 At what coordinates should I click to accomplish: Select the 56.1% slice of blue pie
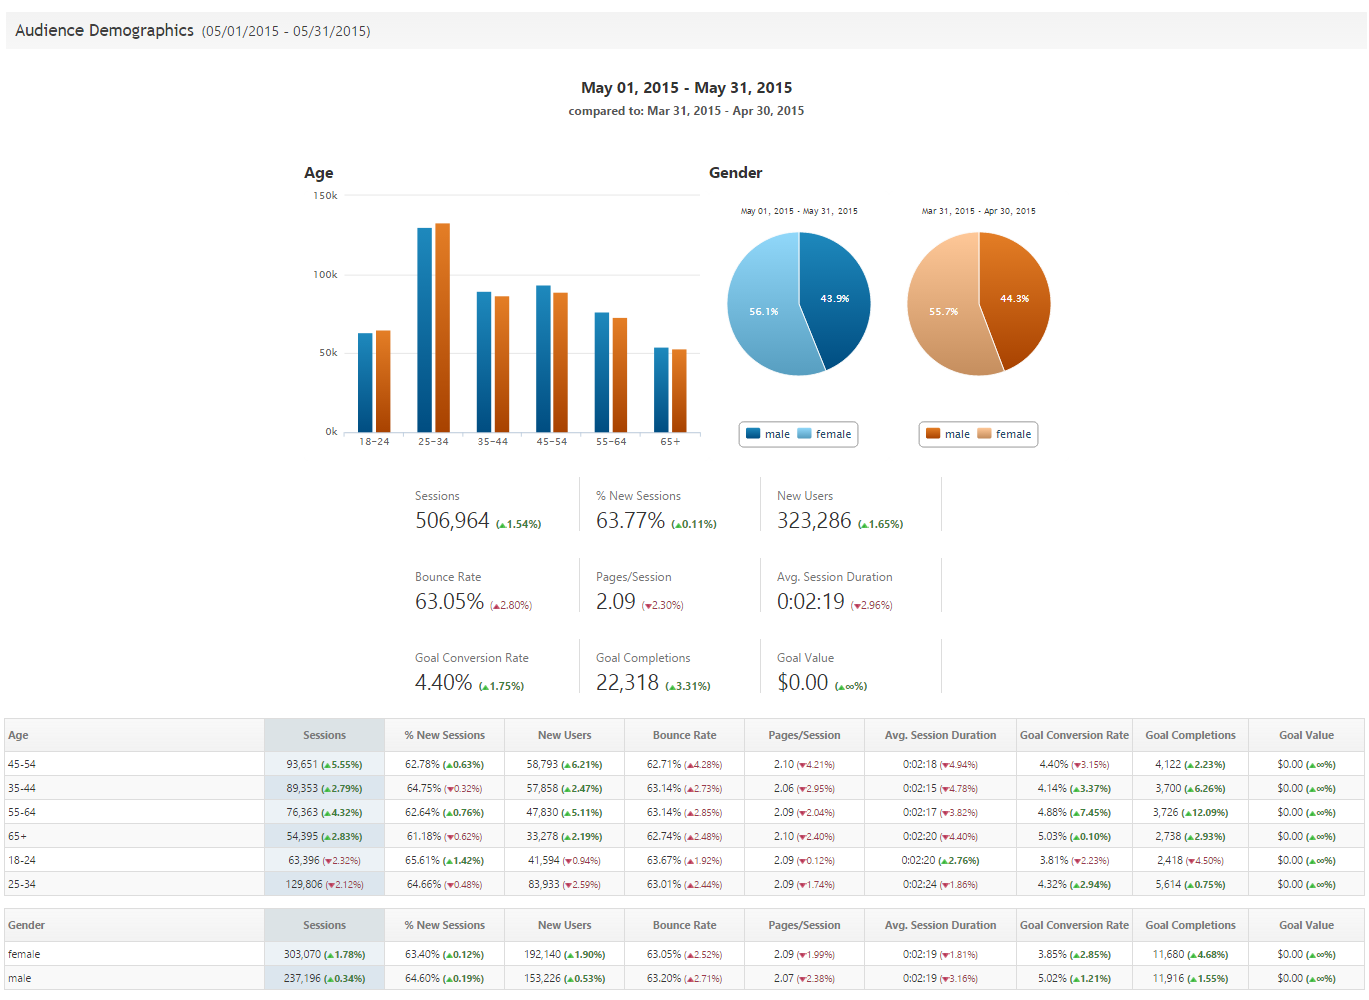point(763,312)
